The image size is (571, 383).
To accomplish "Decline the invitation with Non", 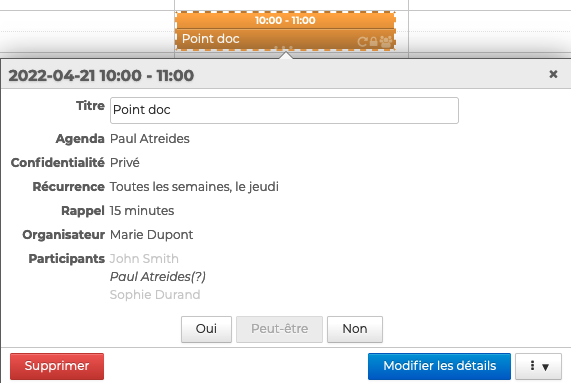I will pos(355,329).
